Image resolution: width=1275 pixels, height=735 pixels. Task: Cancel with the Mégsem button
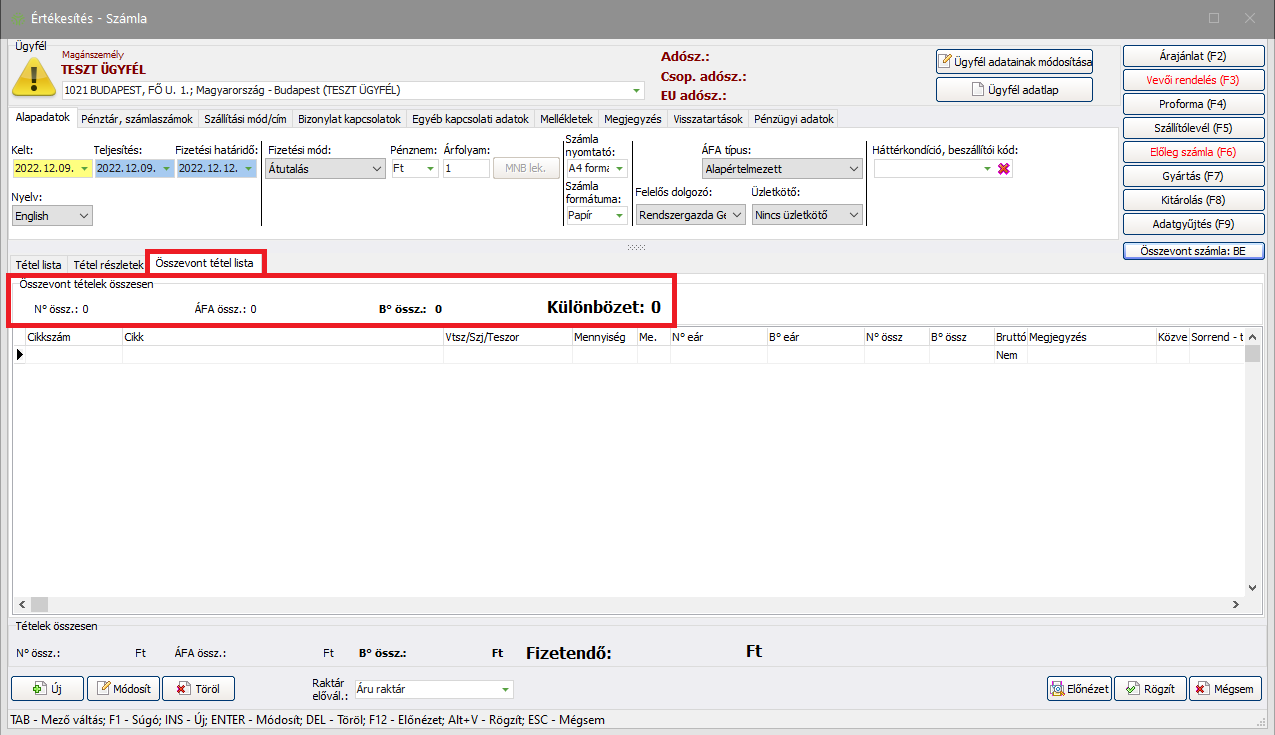tap(1225, 688)
